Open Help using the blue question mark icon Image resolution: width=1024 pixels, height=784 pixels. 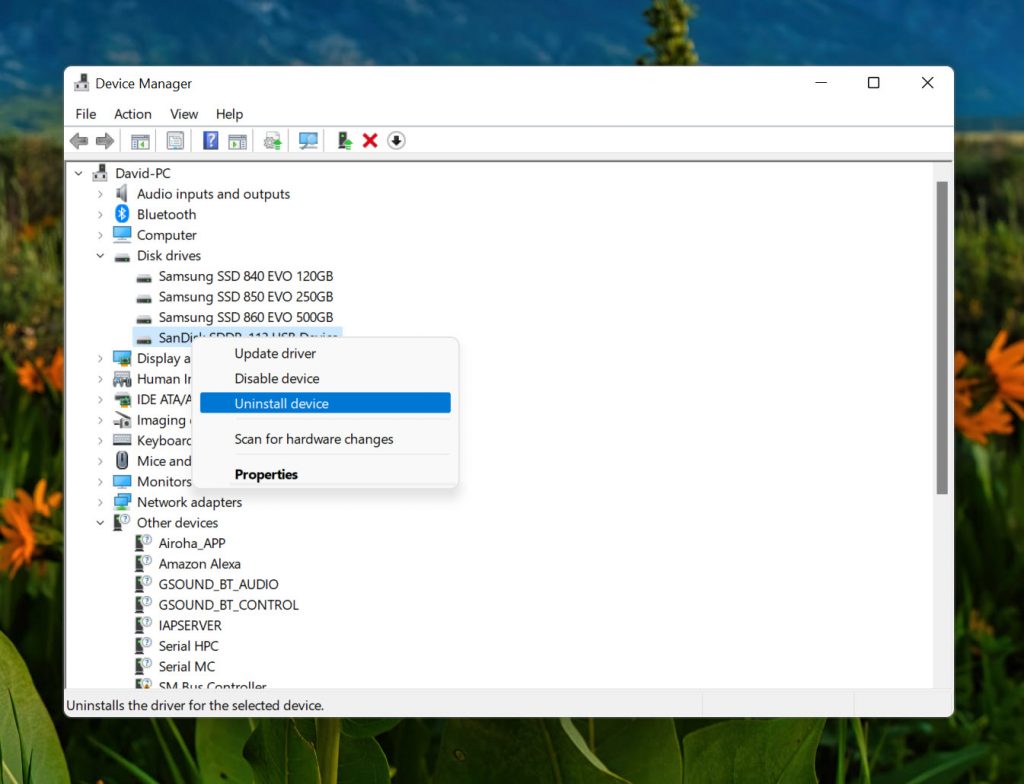click(x=211, y=140)
